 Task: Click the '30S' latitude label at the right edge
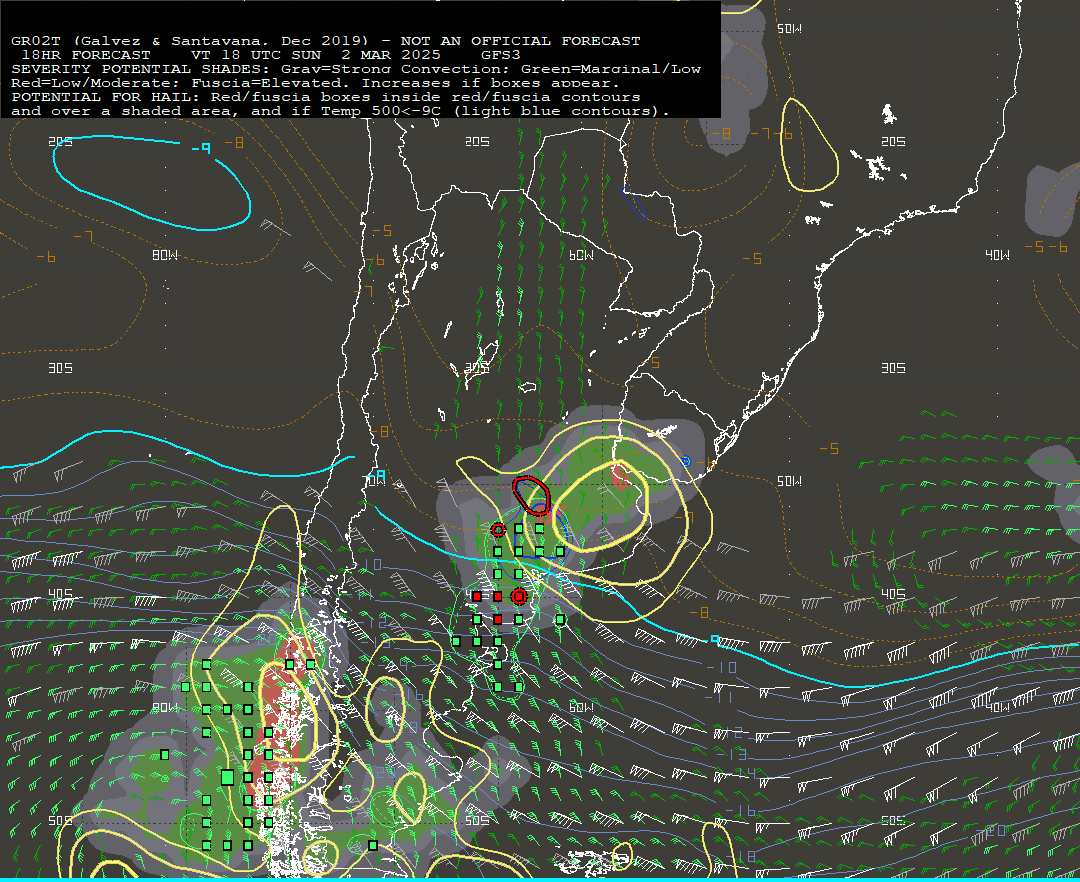pyautogui.click(x=893, y=368)
